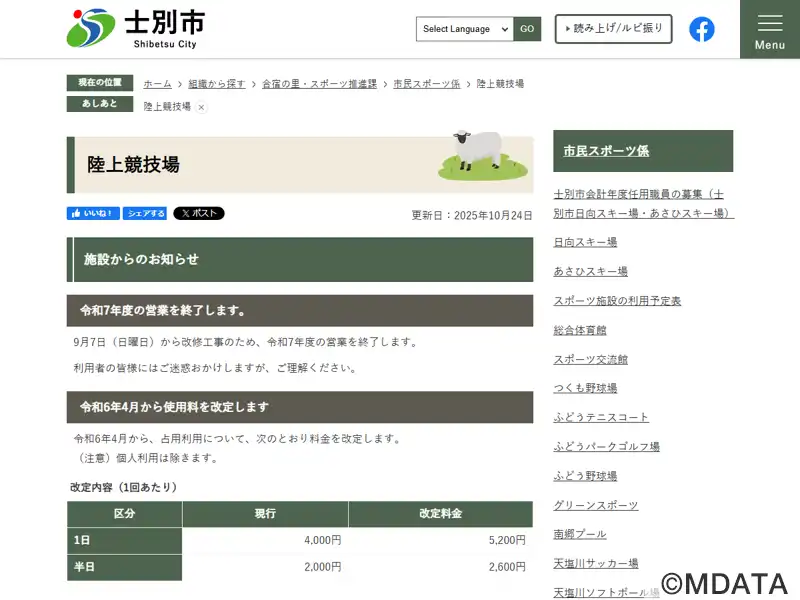View スポーツ施設の利用予定表 page
Viewport: 800px width, 600px height.
tap(617, 301)
